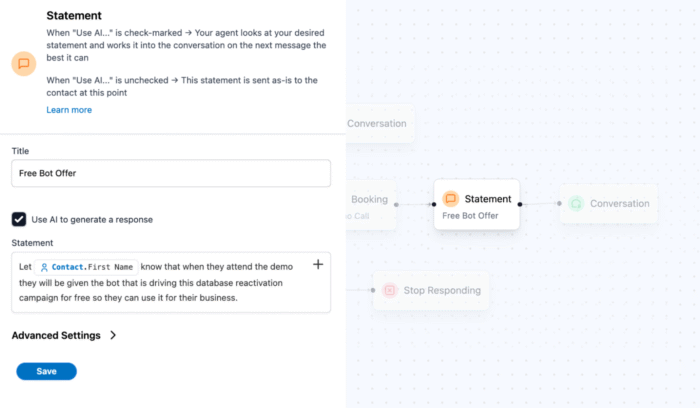Click the Statement node's left input connector dot
700x408 pixels.
434,204
